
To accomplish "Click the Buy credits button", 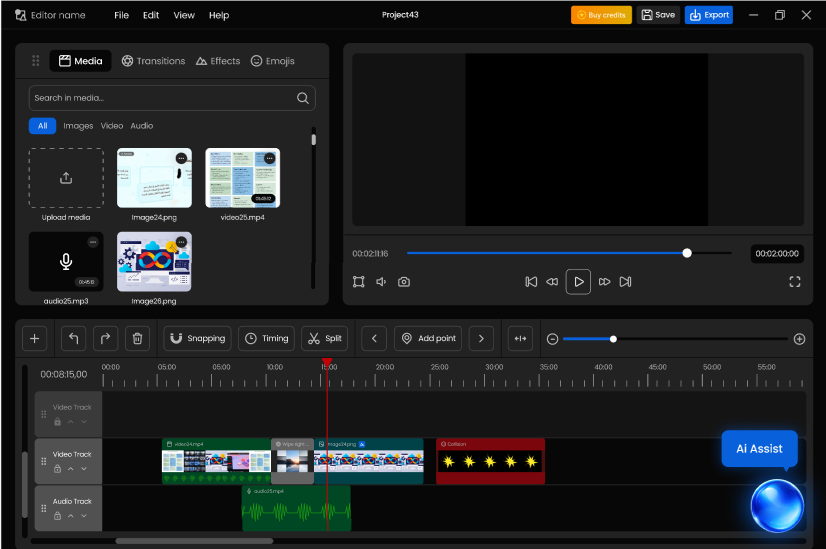I will pos(601,15).
